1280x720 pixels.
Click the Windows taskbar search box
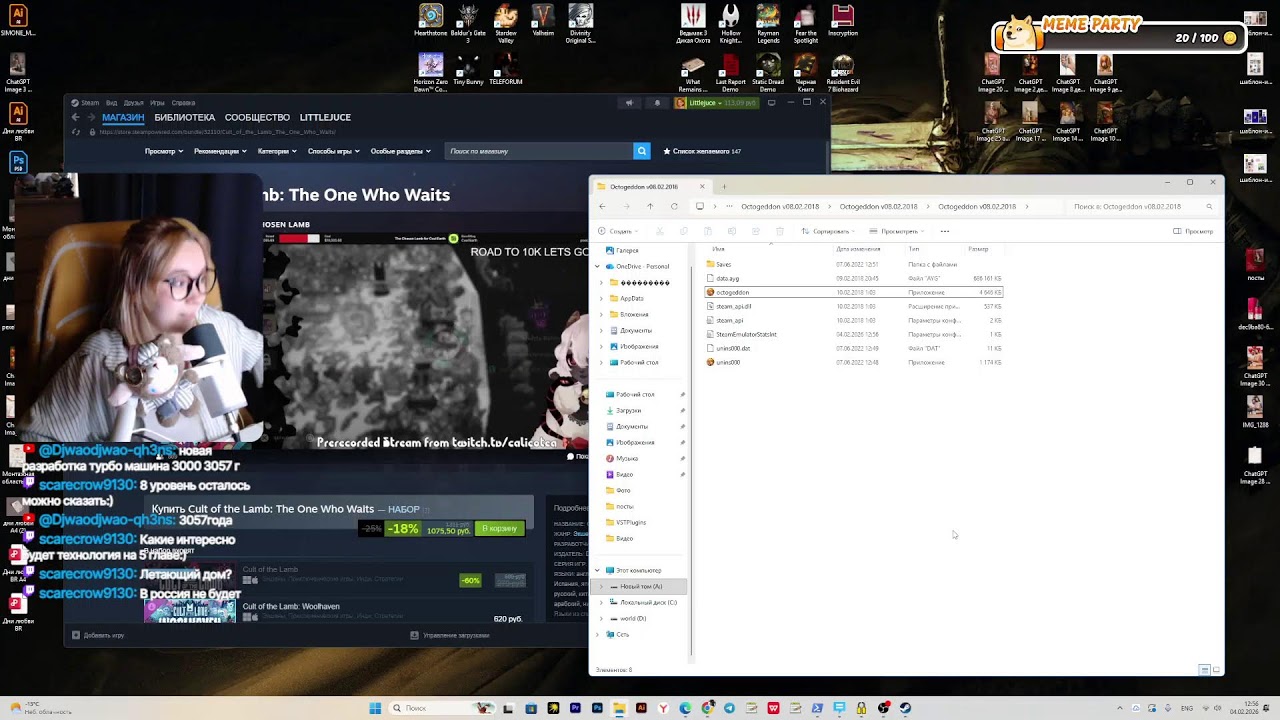(x=440, y=708)
